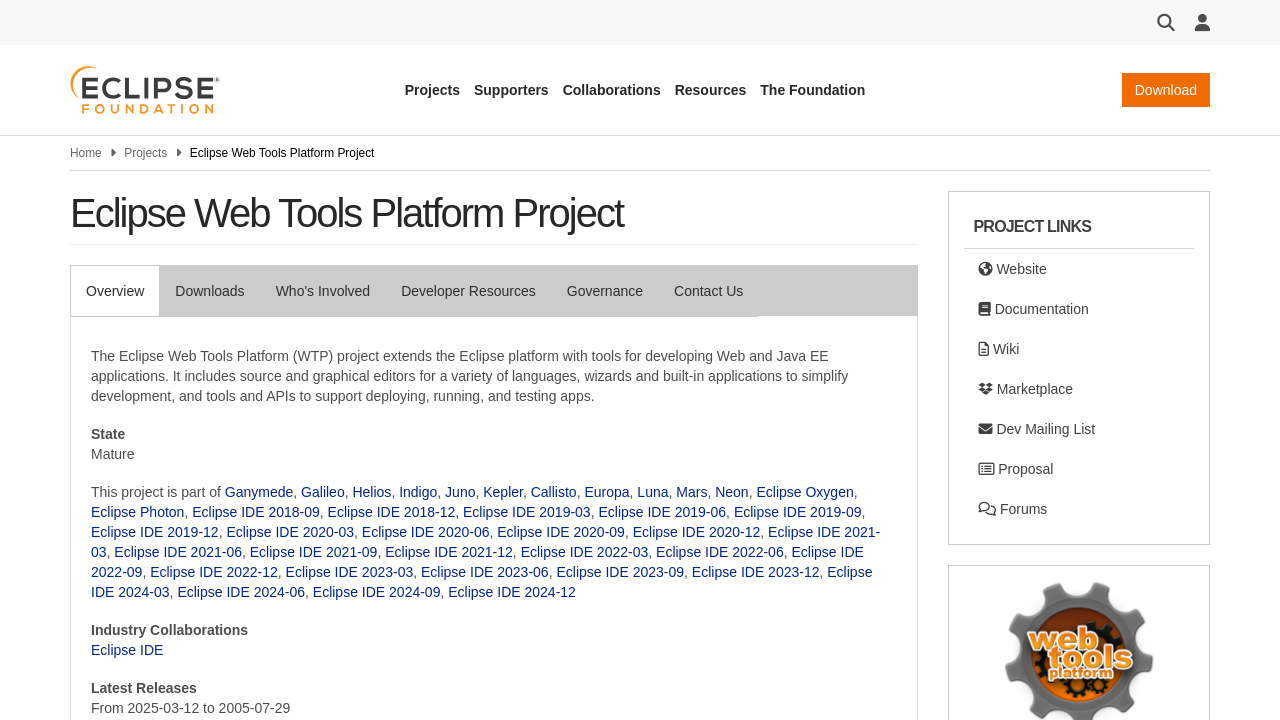Open the Eclipse IDE 2020-09 link
Viewport: 1280px width, 720px height.
561,532
